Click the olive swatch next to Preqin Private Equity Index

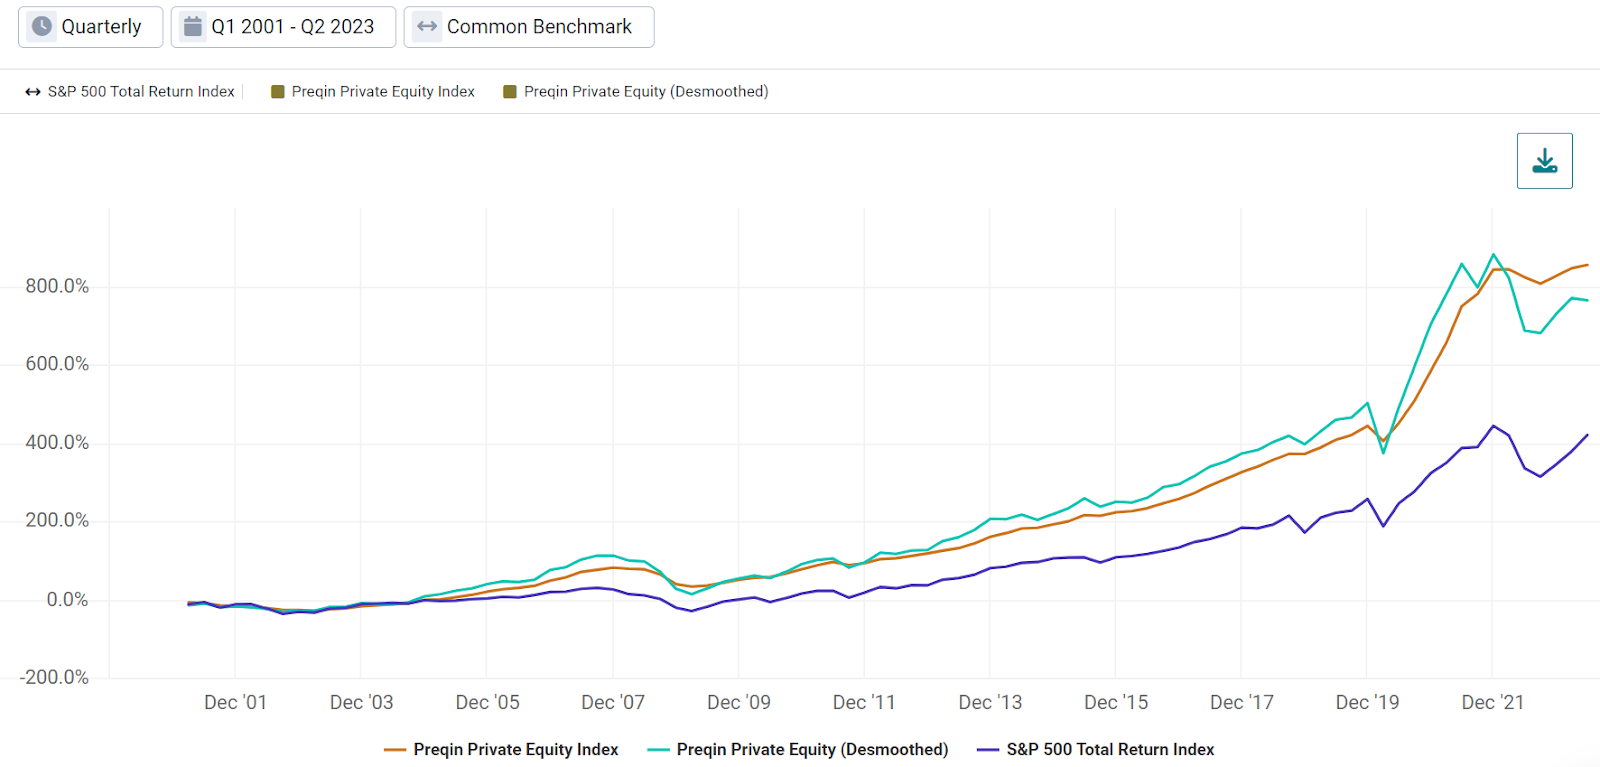coord(278,92)
